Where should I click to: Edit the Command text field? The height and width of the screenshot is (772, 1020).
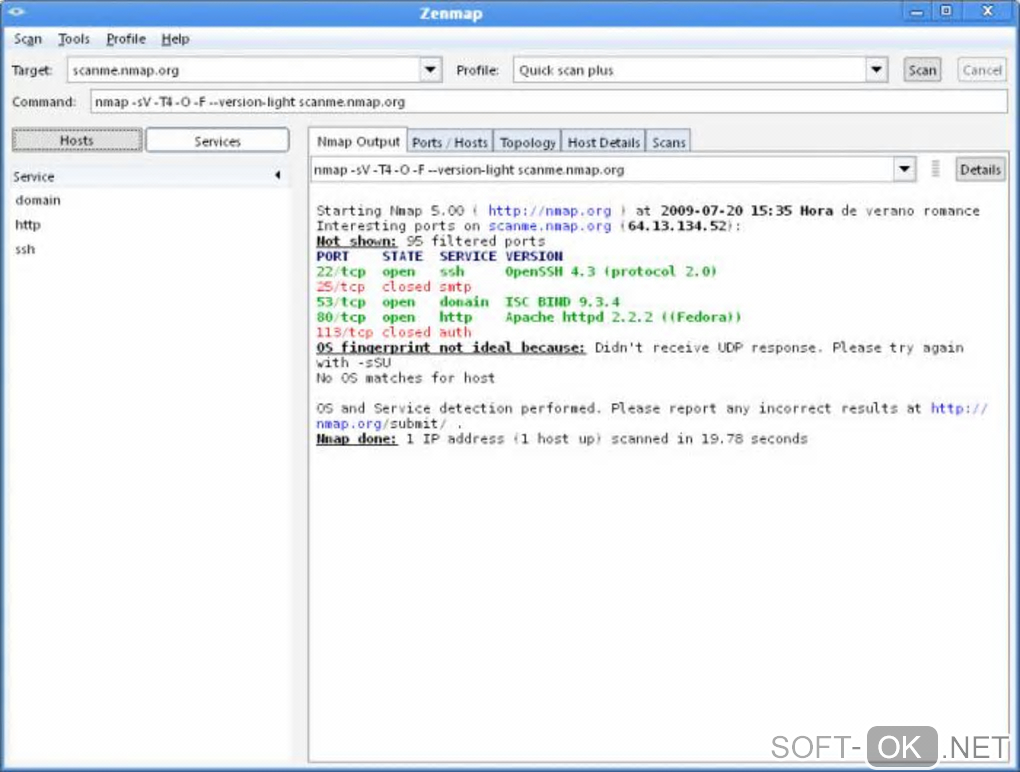(x=548, y=102)
